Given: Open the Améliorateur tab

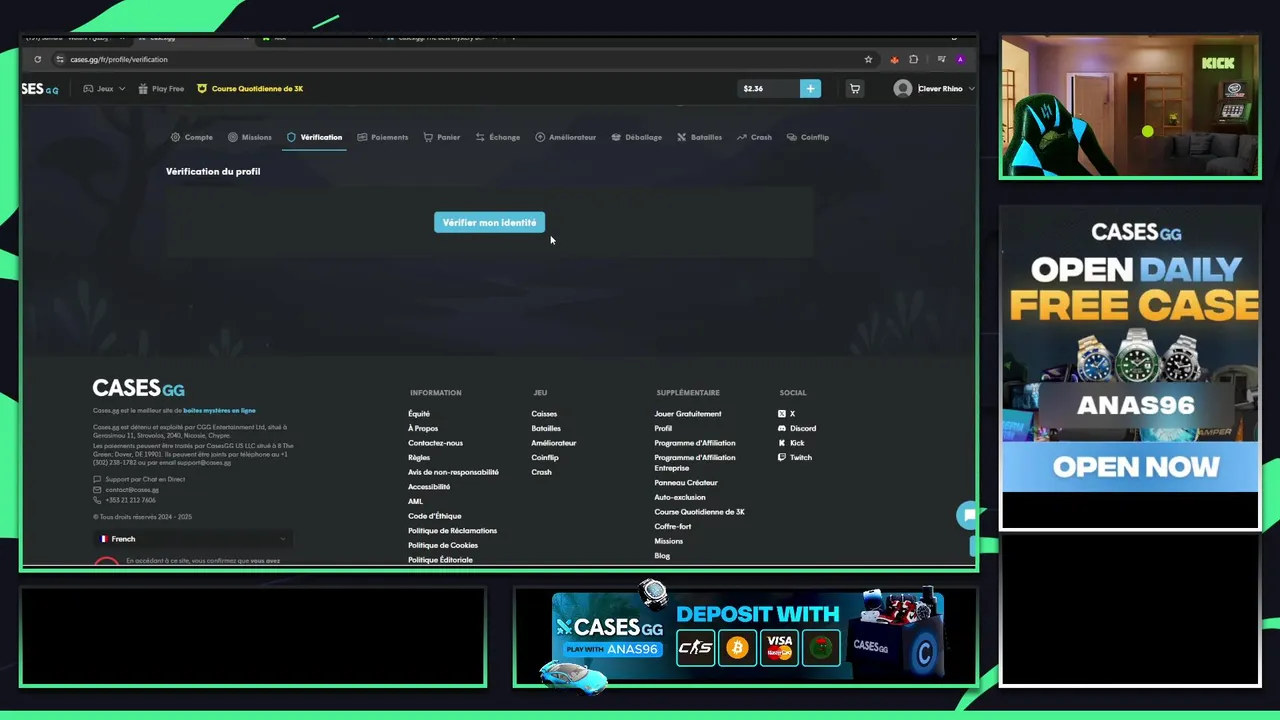Looking at the screenshot, I should [x=566, y=137].
